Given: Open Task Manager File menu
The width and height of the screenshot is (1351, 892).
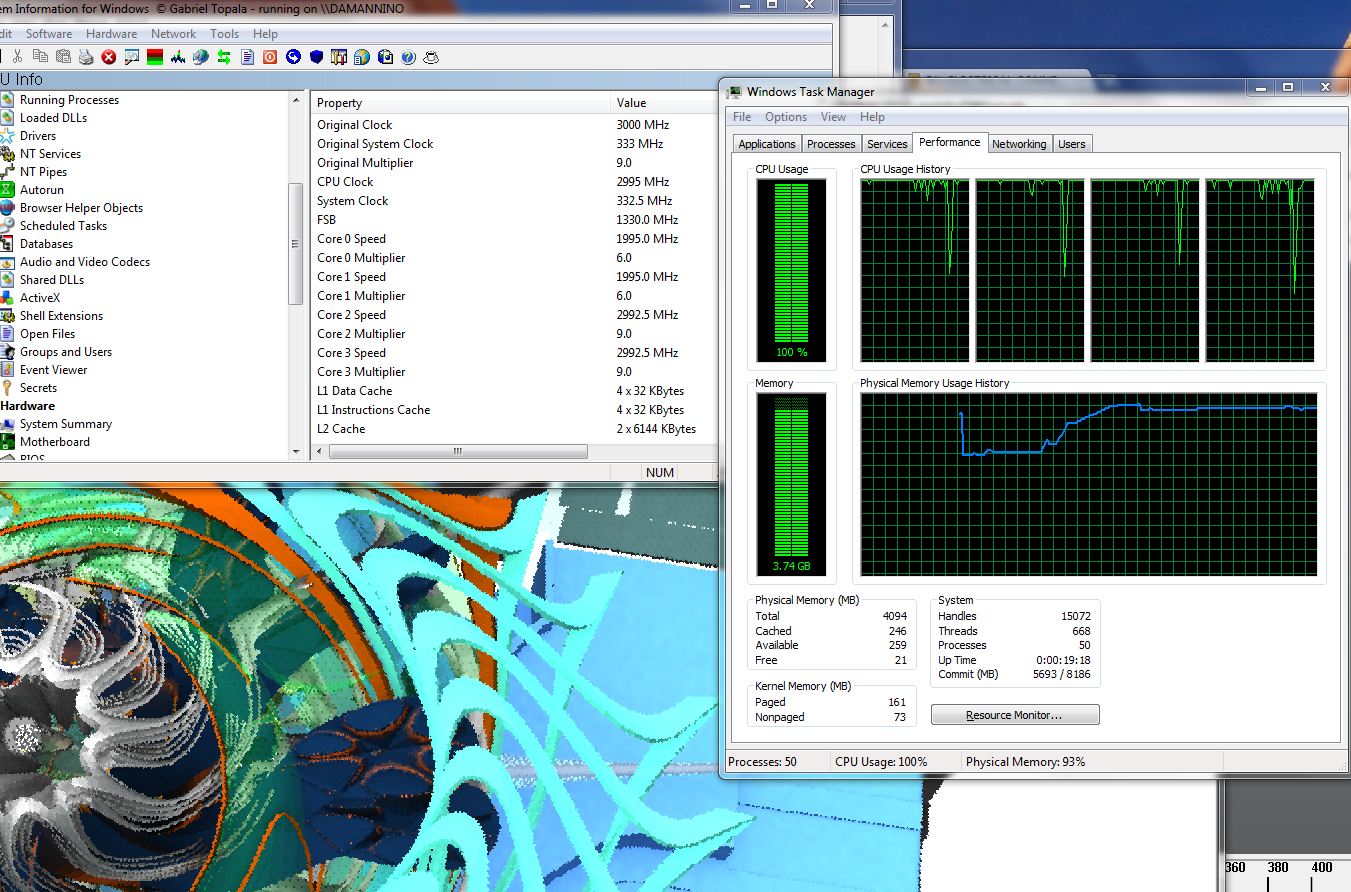Looking at the screenshot, I should pos(742,117).
